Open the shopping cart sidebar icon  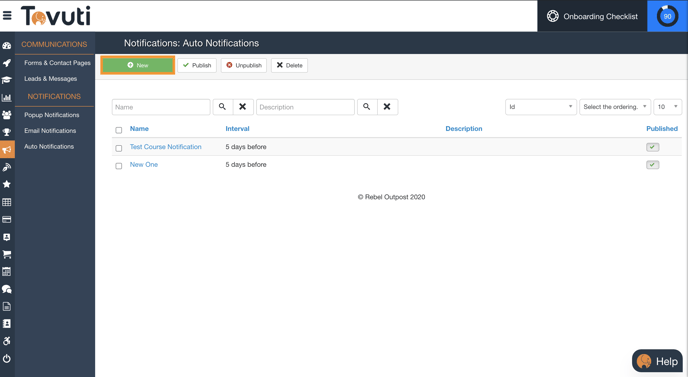pos(7,254)
